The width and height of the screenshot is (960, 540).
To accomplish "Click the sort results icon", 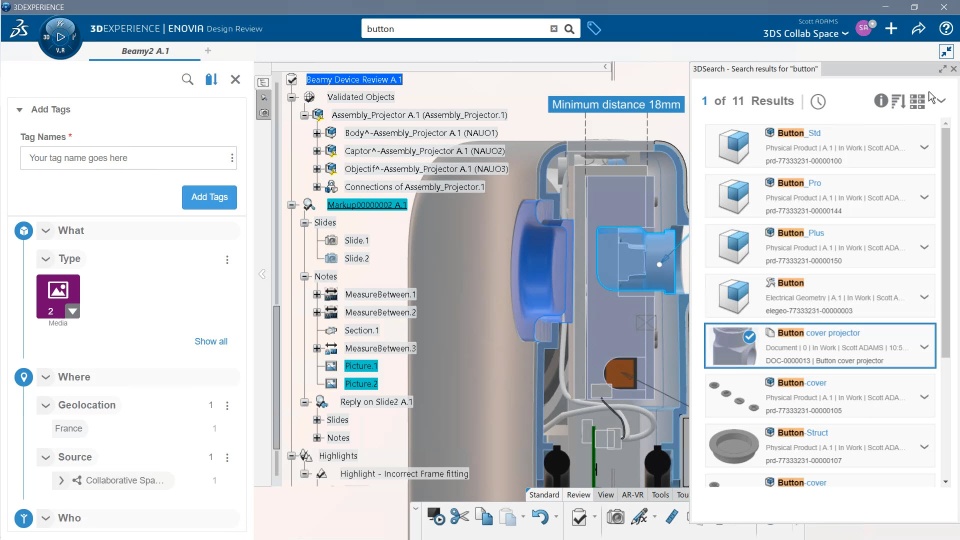I will [x=898, y=101].
